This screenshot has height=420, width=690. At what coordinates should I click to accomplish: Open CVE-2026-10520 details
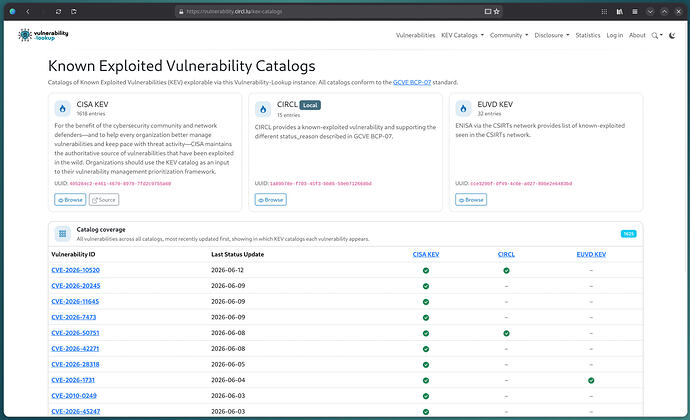click(x=75, y=270)
